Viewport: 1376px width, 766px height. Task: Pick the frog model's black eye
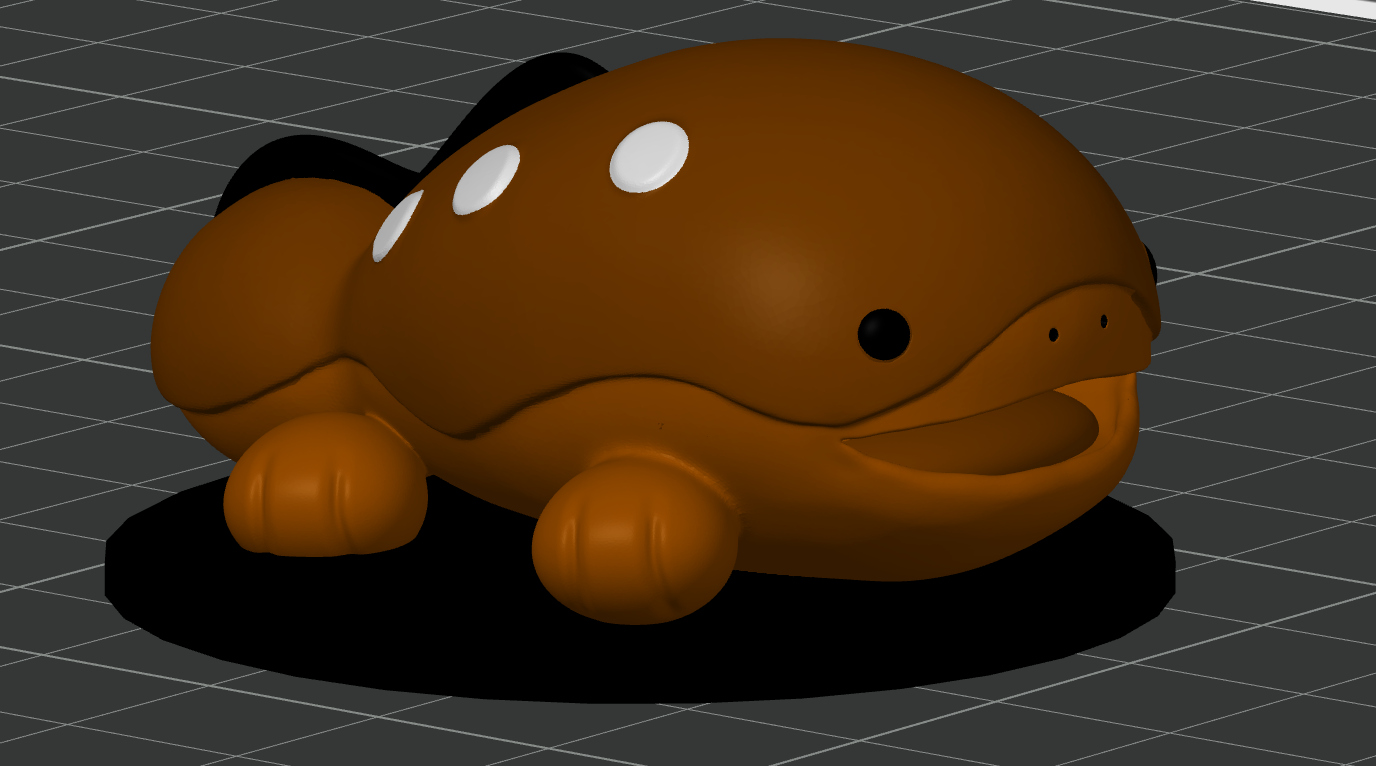(x=884, y=334)
